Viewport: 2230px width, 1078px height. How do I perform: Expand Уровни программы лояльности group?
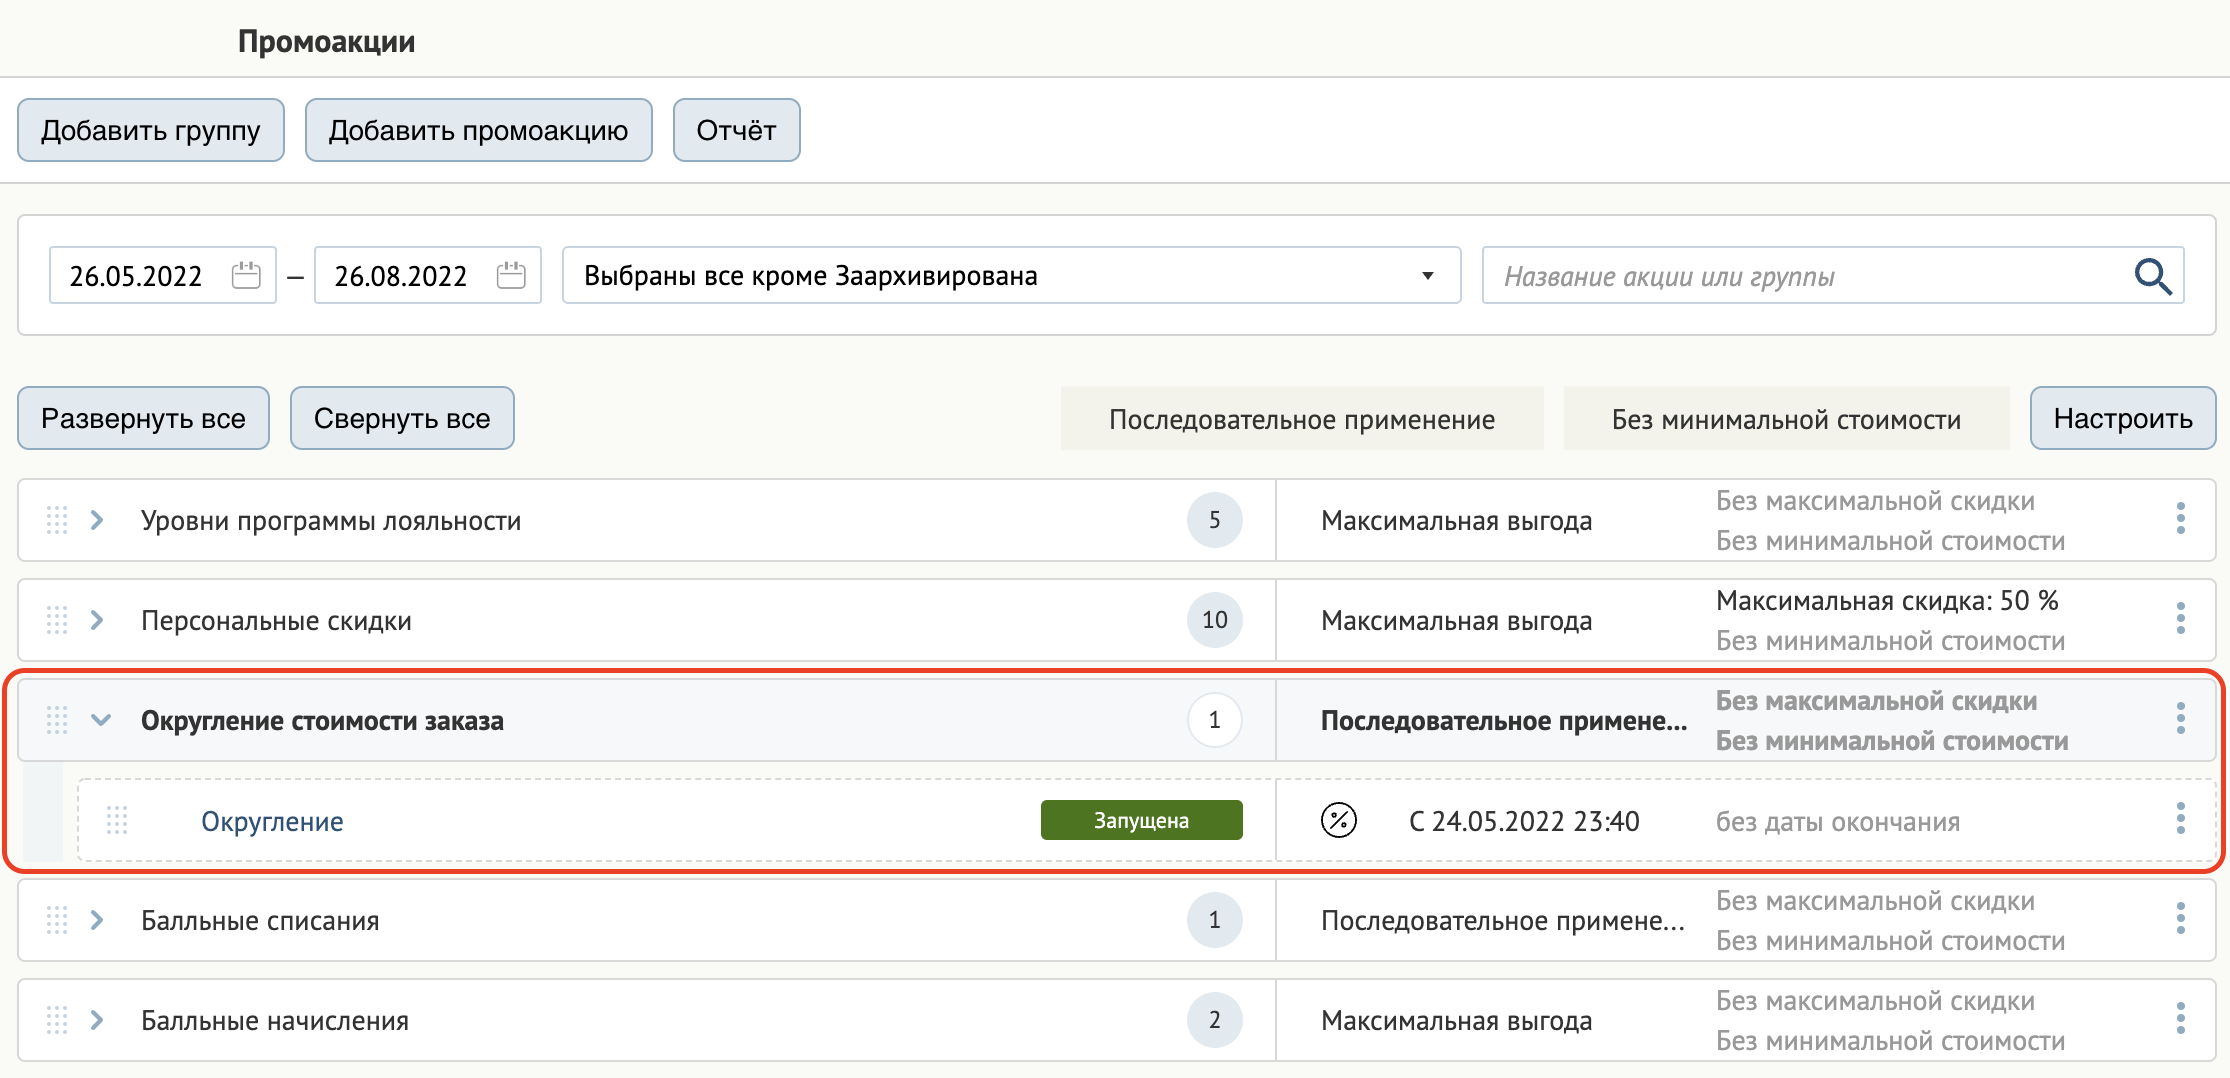97,520
